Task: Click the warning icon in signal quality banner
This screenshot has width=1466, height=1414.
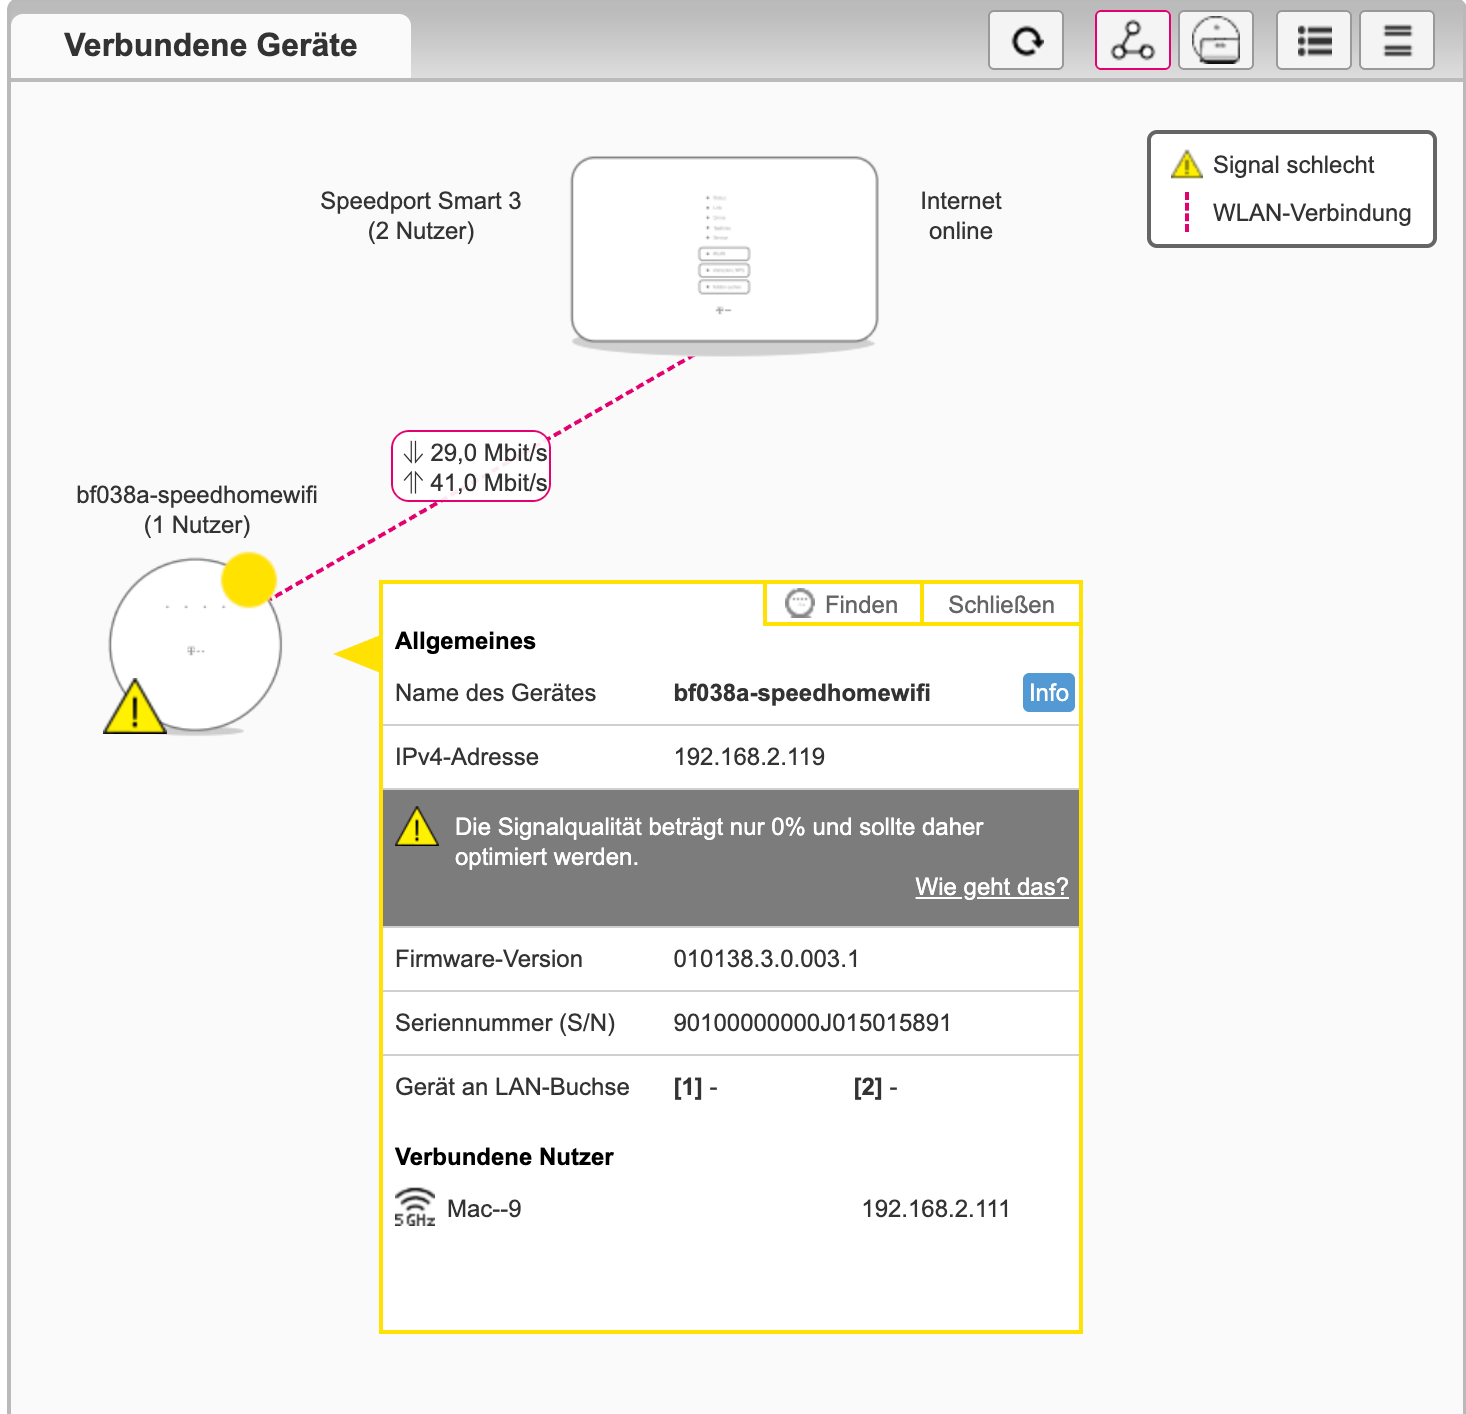Action: pos(417,827)
